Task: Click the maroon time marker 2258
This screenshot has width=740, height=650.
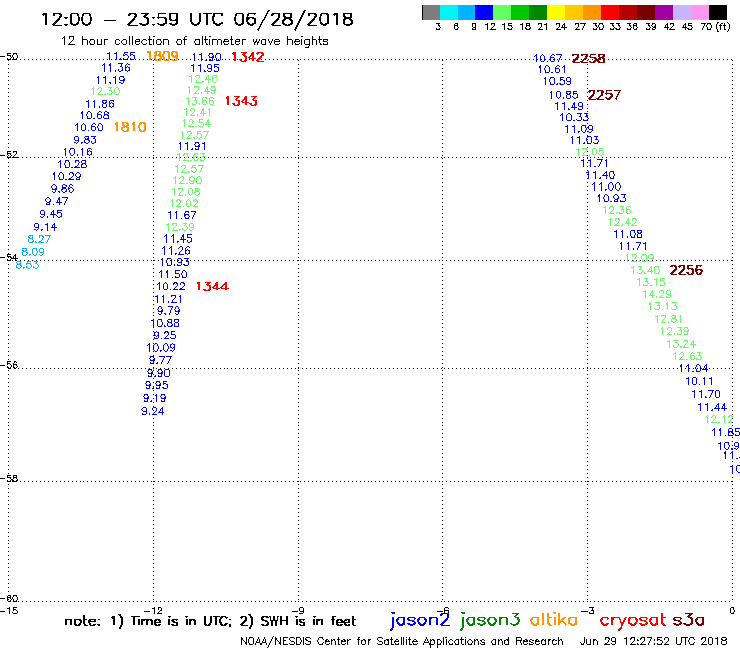Action: tap(588, 59)
